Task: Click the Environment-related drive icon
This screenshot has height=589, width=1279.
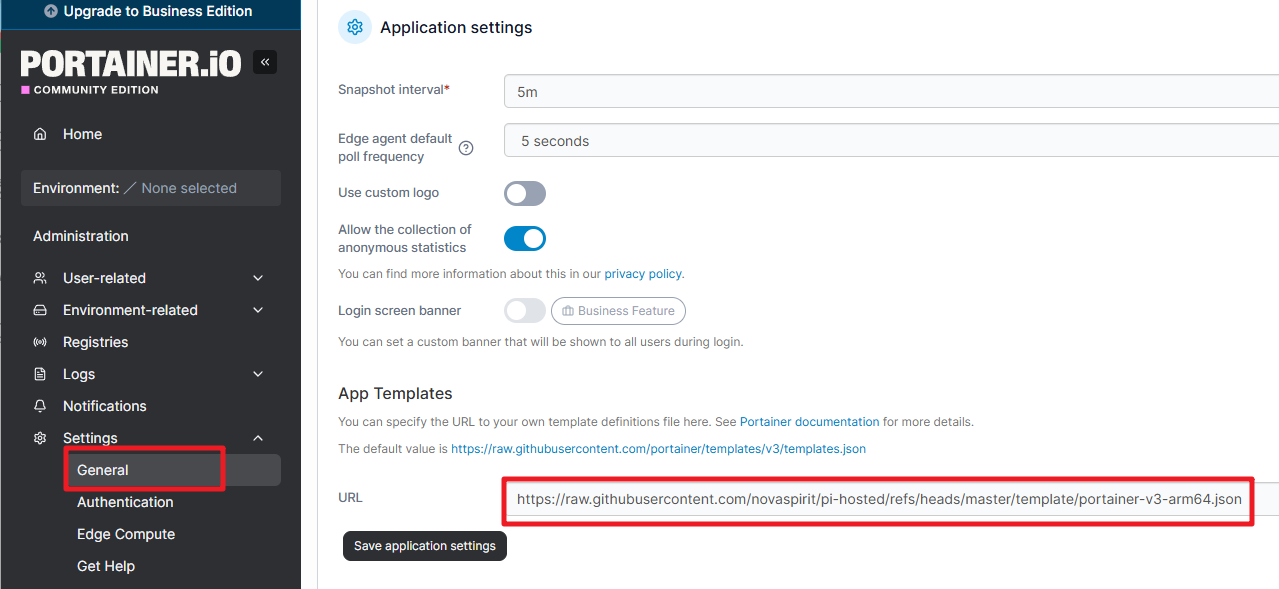Action: [40, 310]
